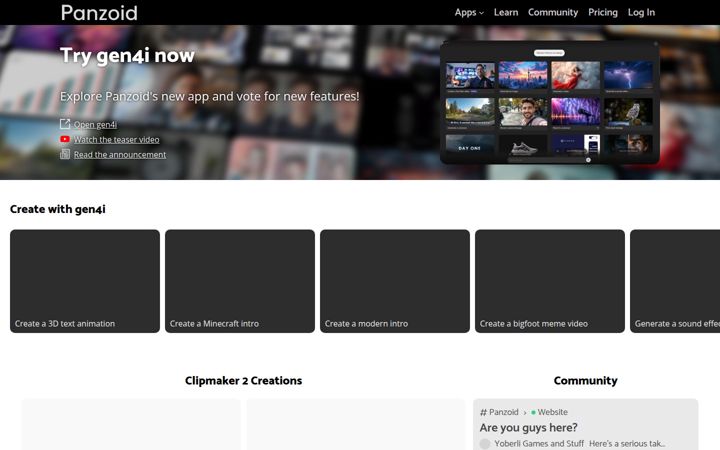Click the Panzoid logo
The width and height of the screenshot is (720, 450).
point(99,12)
